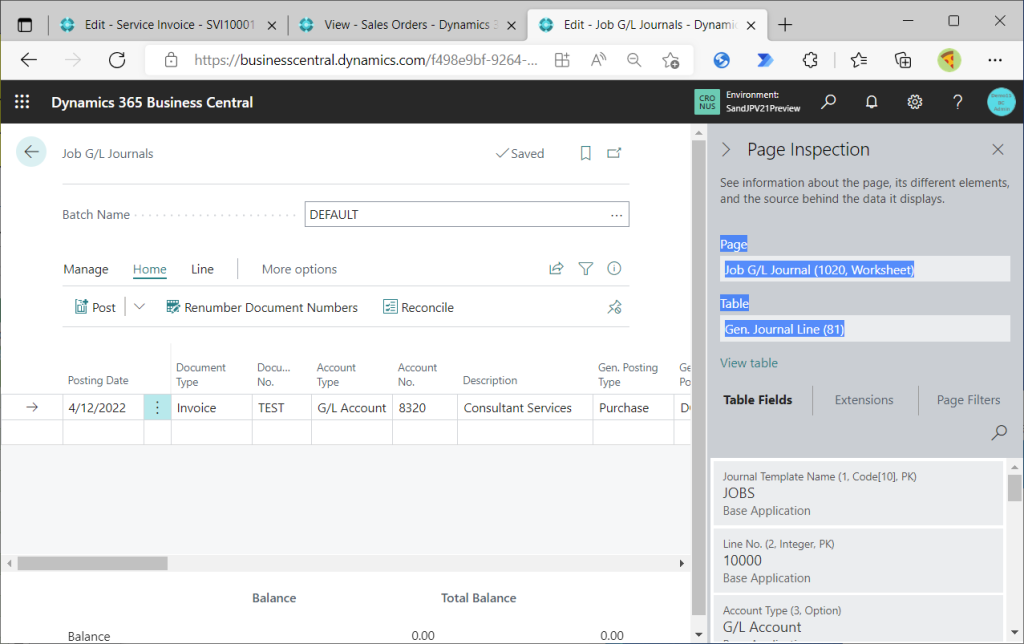Click the Reconcile action
This screenshot has height=644, width=1024.
pyautogui.click(x=419, y=307)
